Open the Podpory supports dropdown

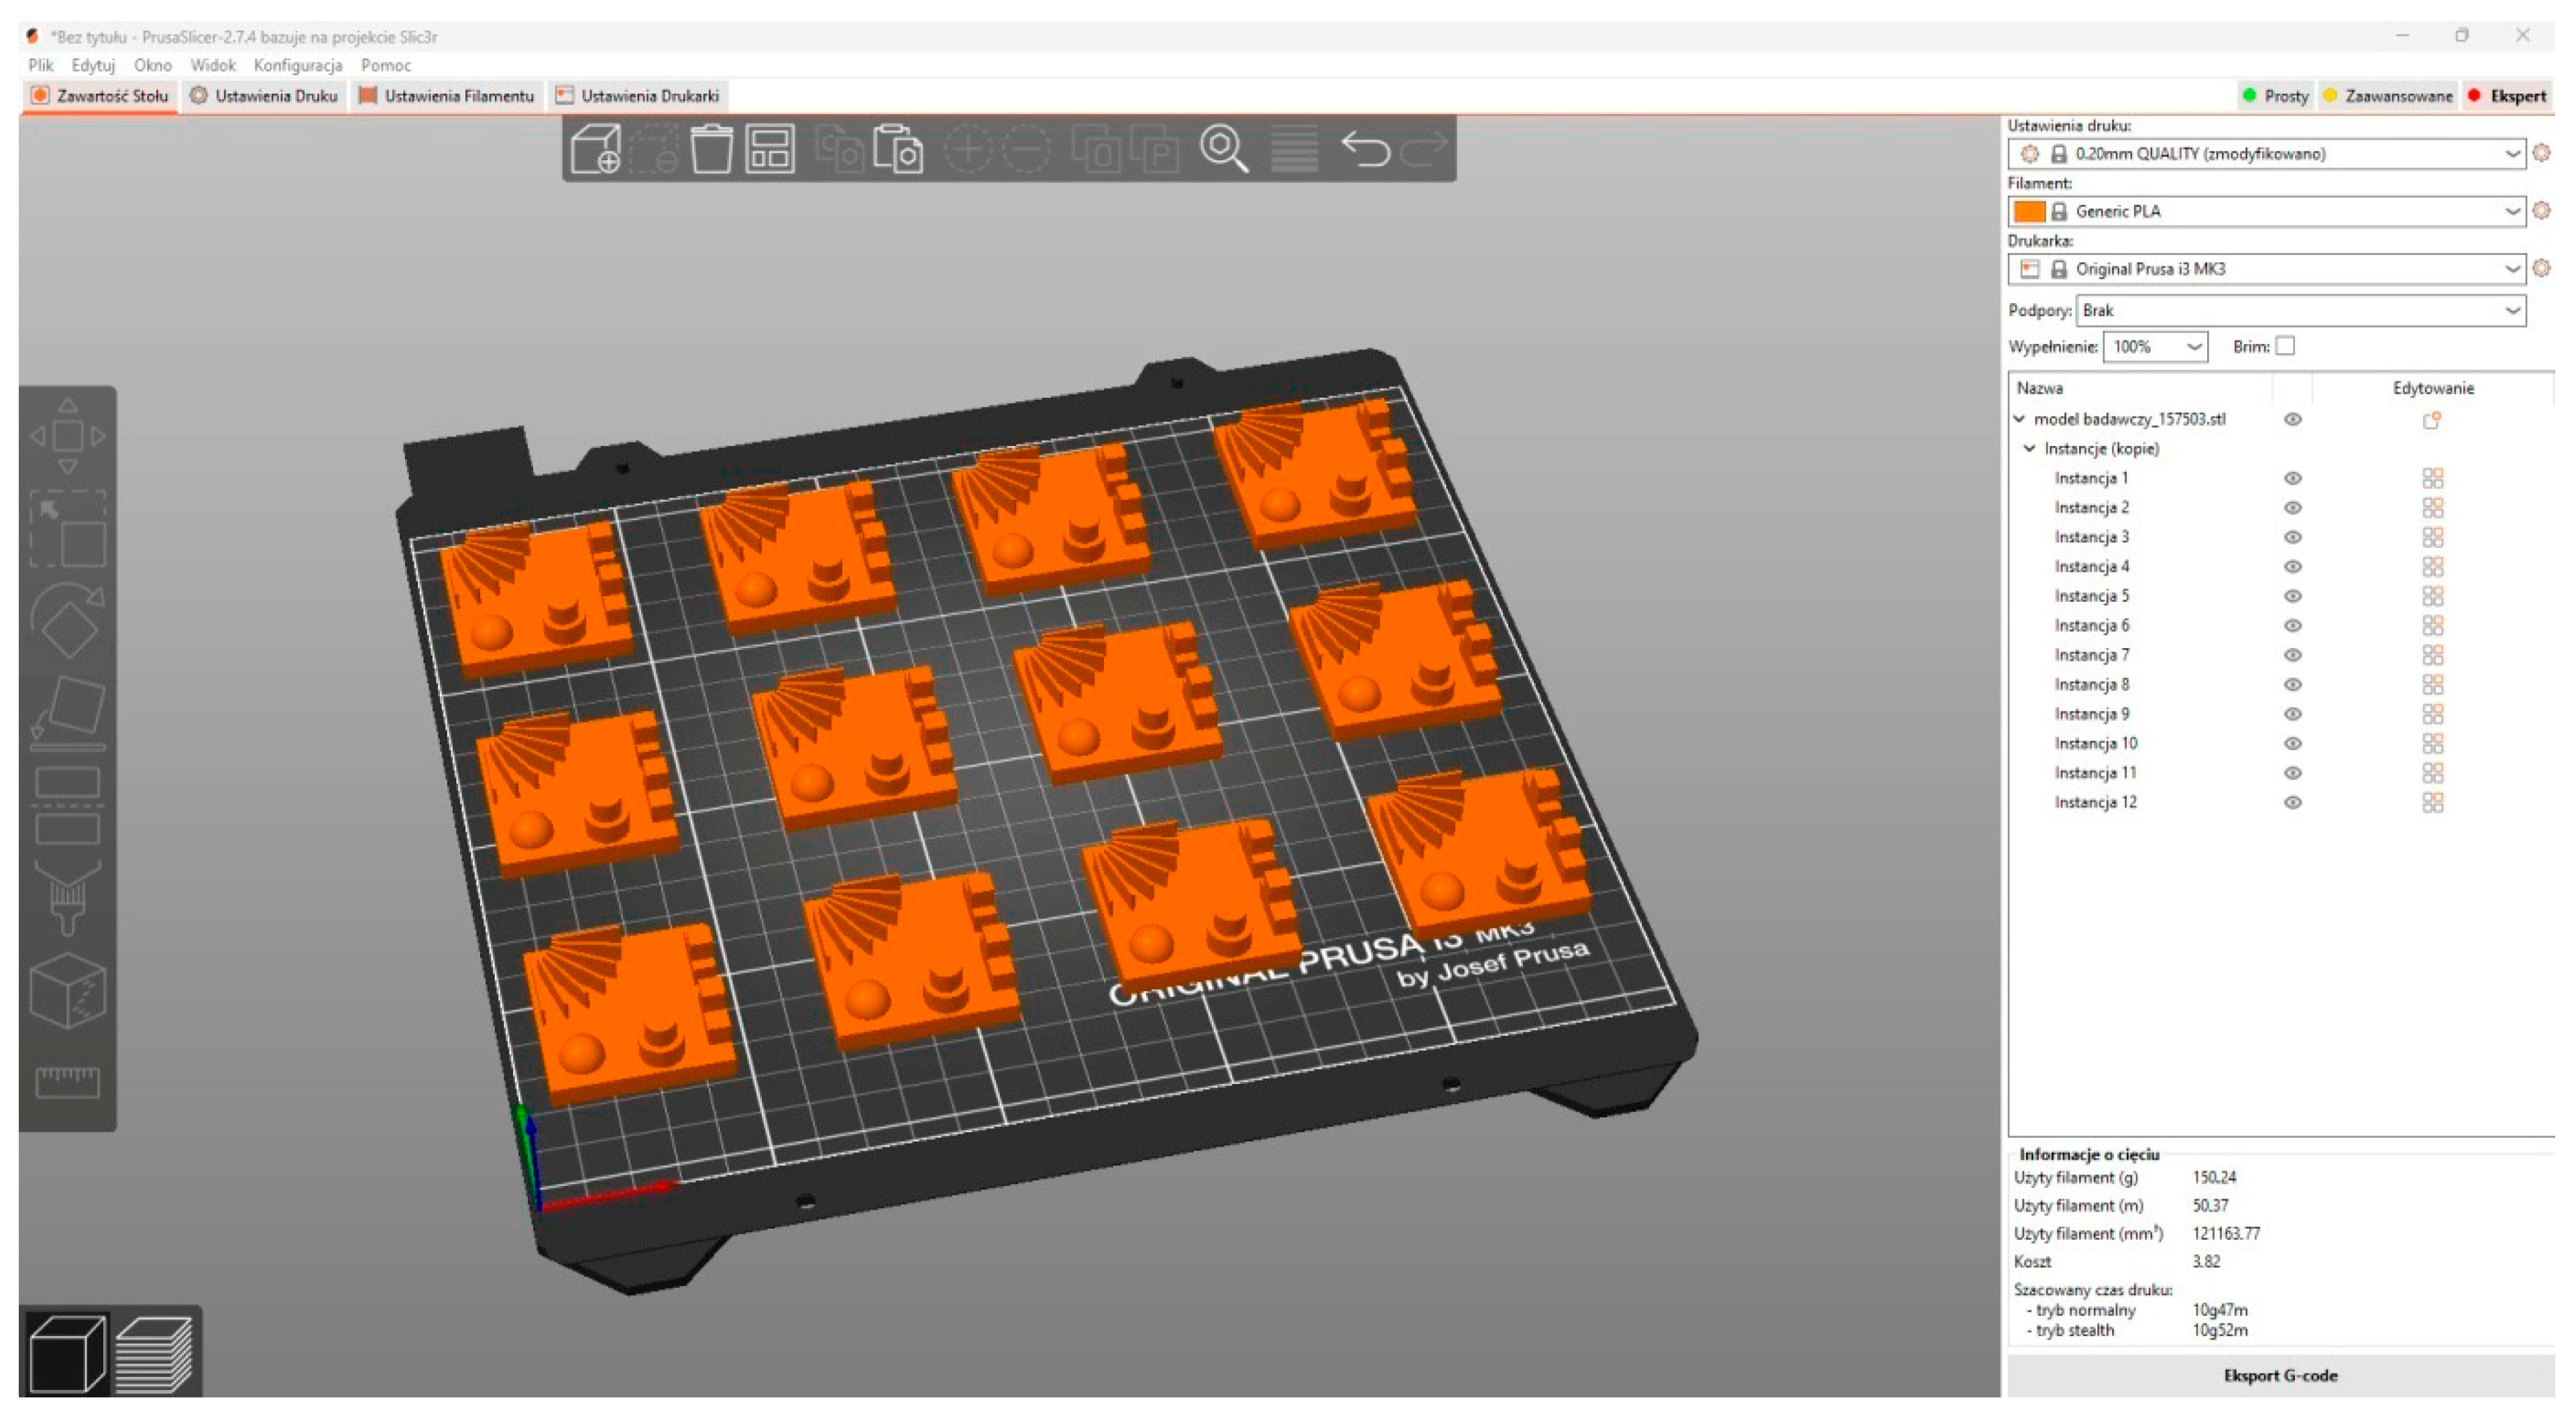click(x=2300, y=311)
